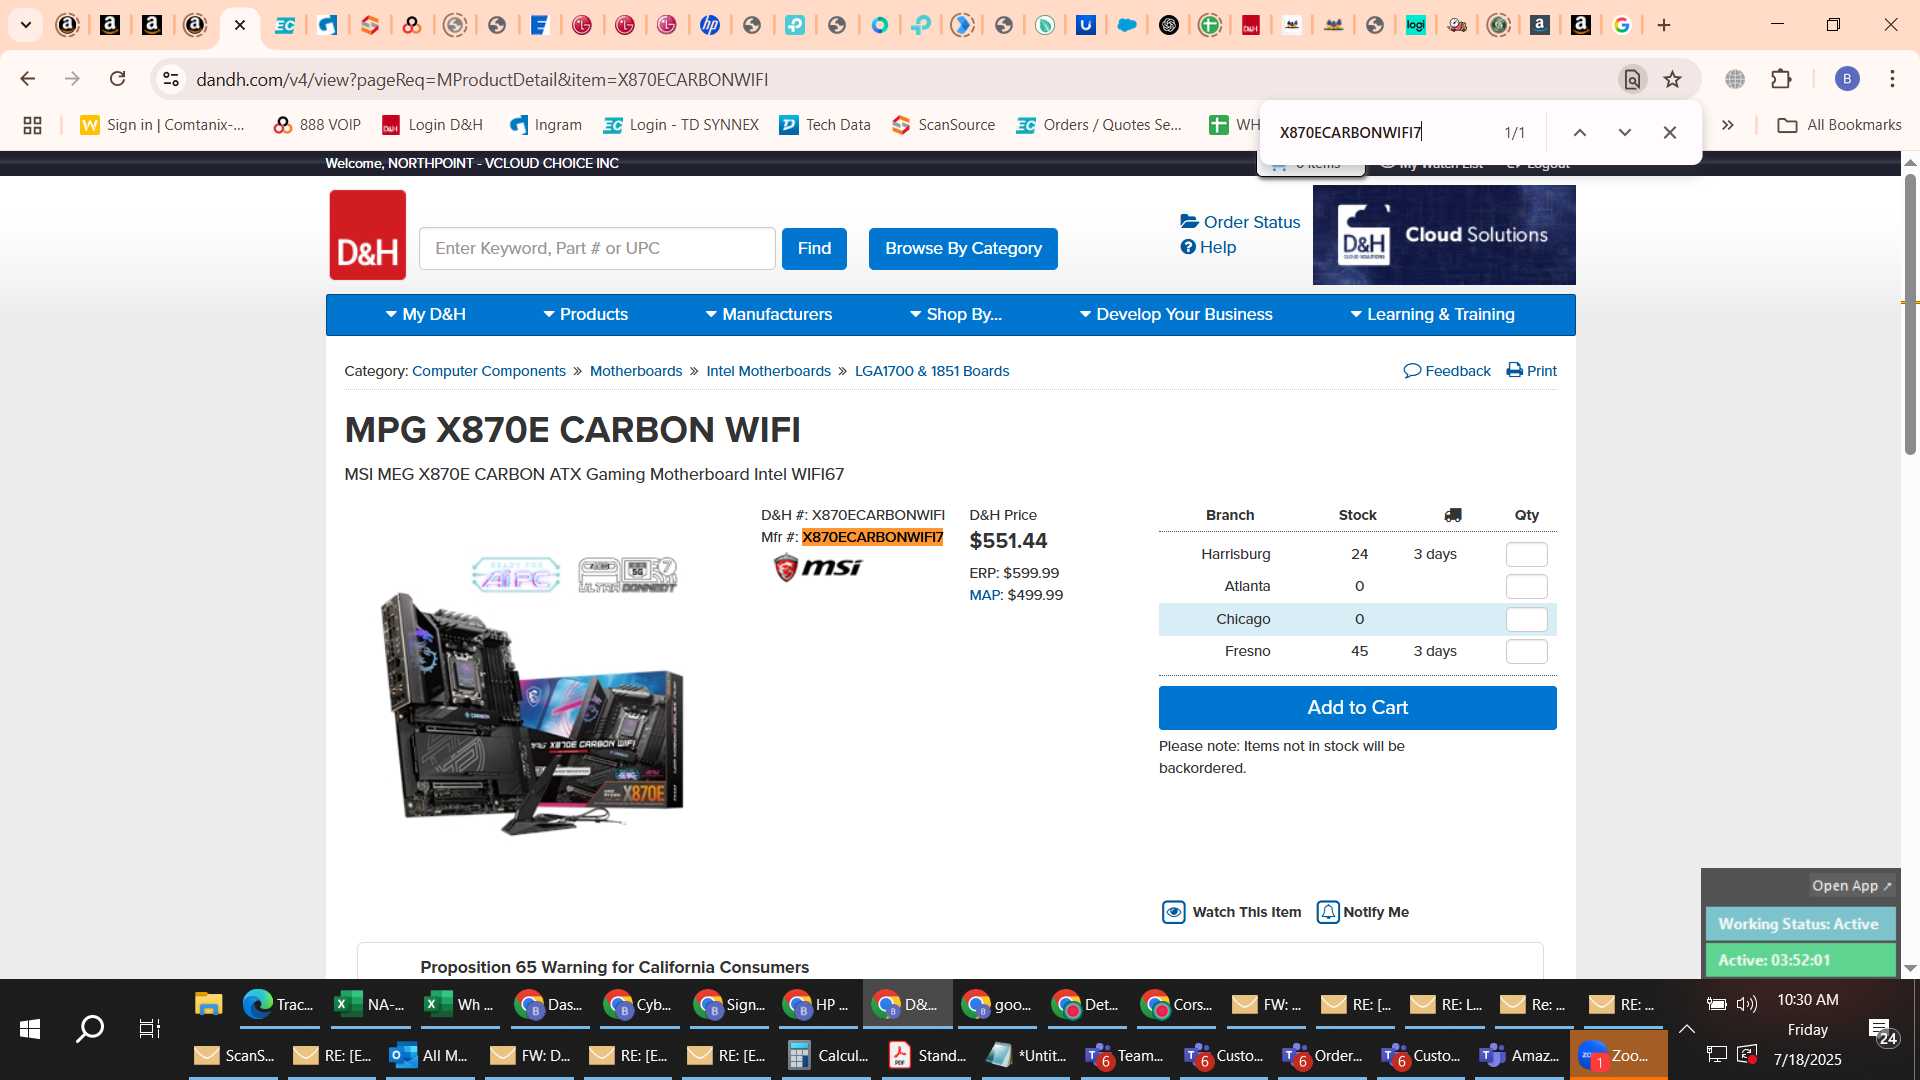Open the Help link

click(1208, 247)
